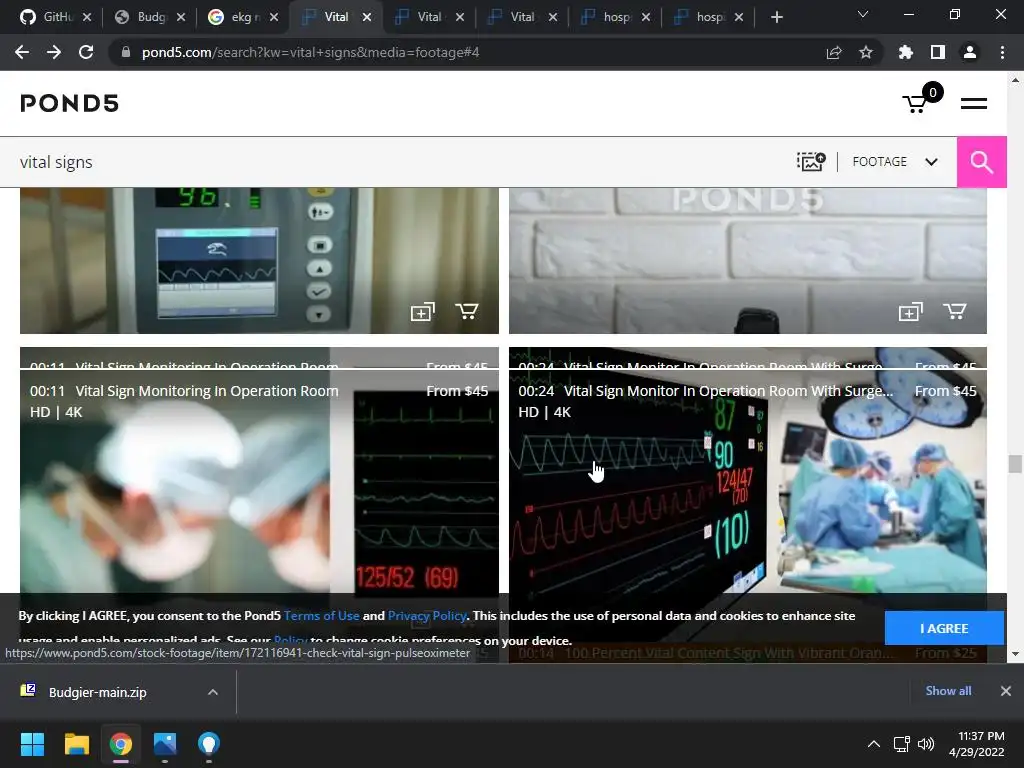Image resolution: width=1024 pixels, height=768 pixels.
Task: Open the Windows Start menu
Action: click(x=32, y=744)
